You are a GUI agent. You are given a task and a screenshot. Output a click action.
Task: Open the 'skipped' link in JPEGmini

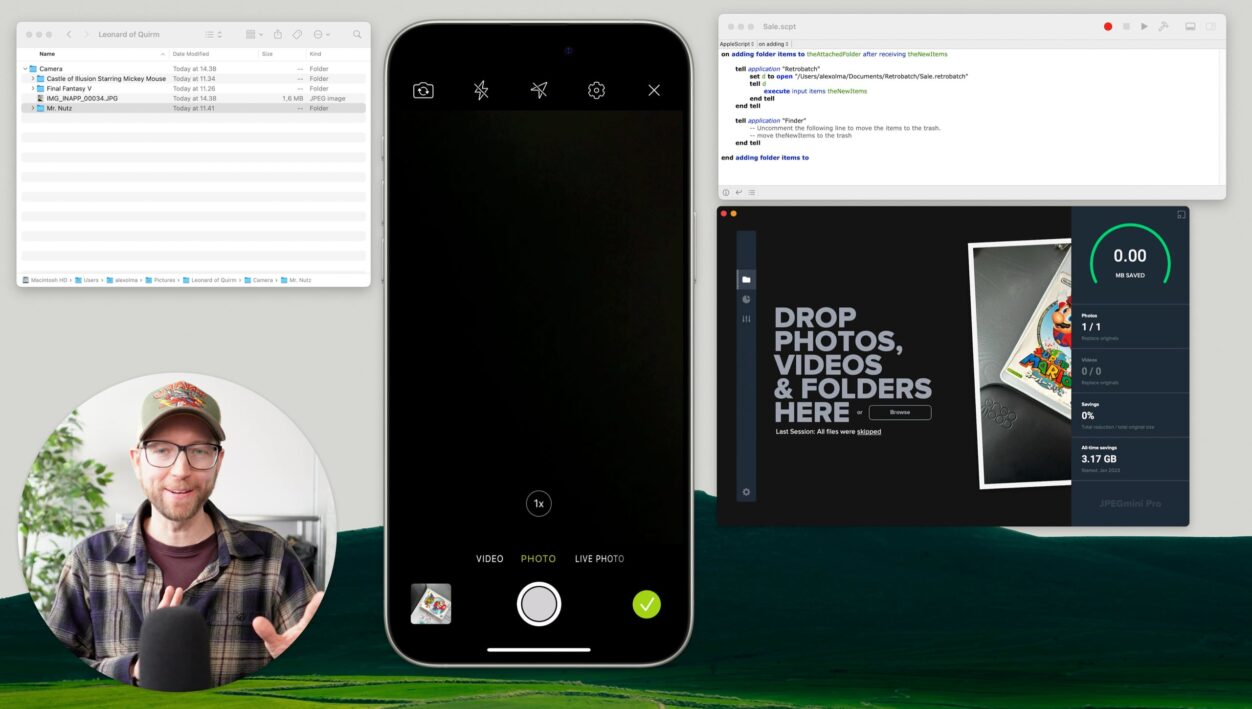click(x=868, y=432)
